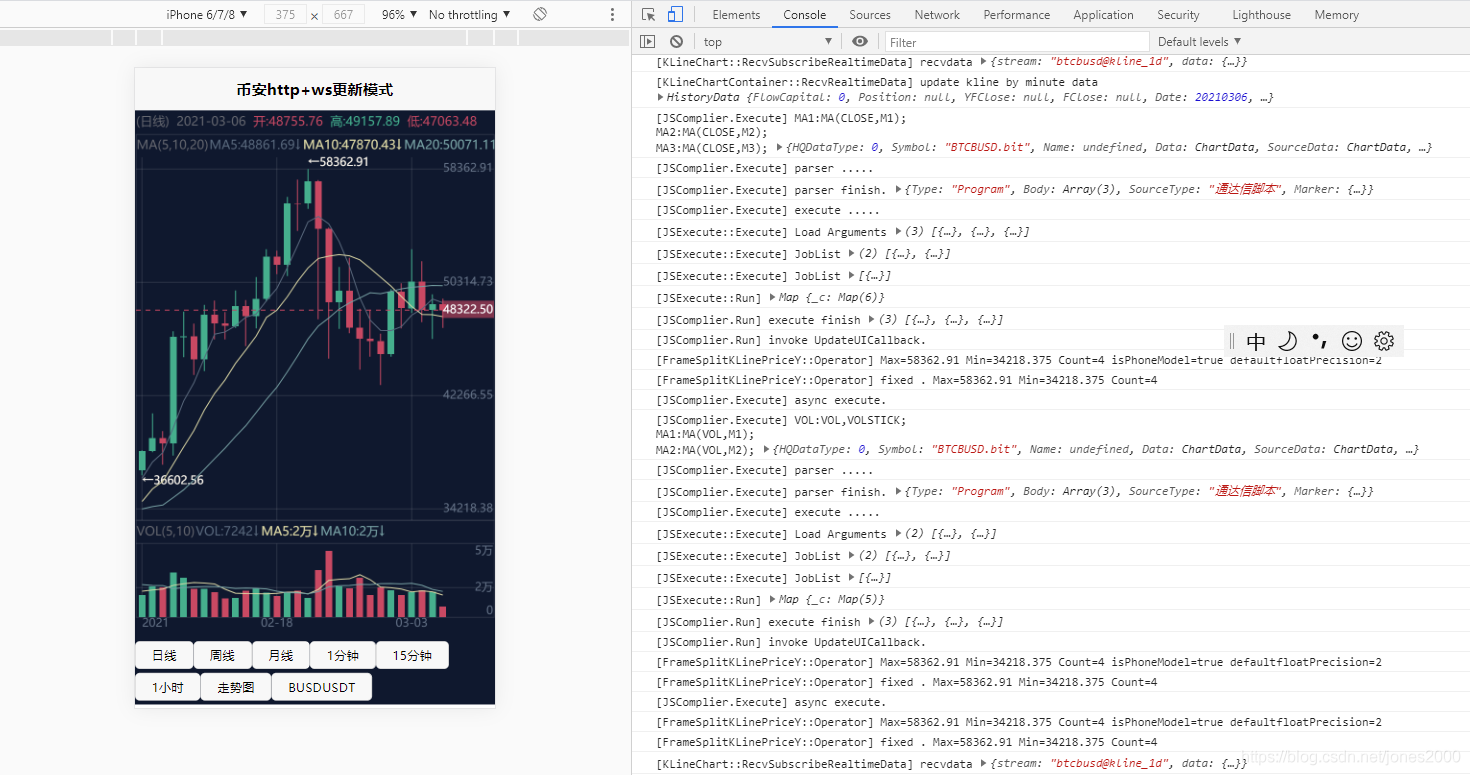Click the MA(5,10,20) indicator title
Image resolution: width=1470 pixels, height=775 pixels.
173,144
